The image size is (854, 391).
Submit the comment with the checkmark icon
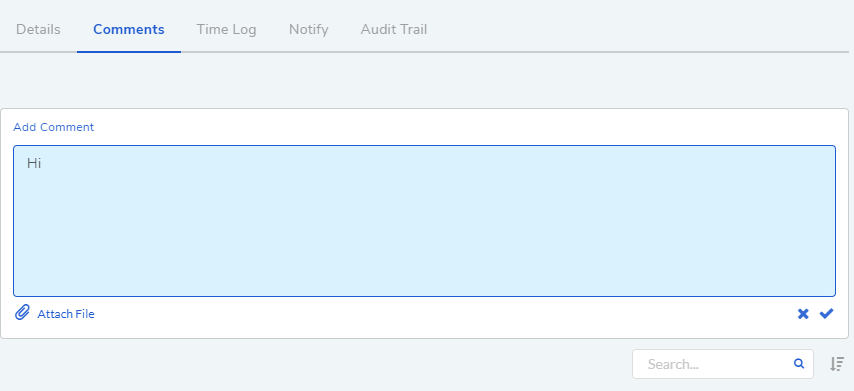coord(826,313)
